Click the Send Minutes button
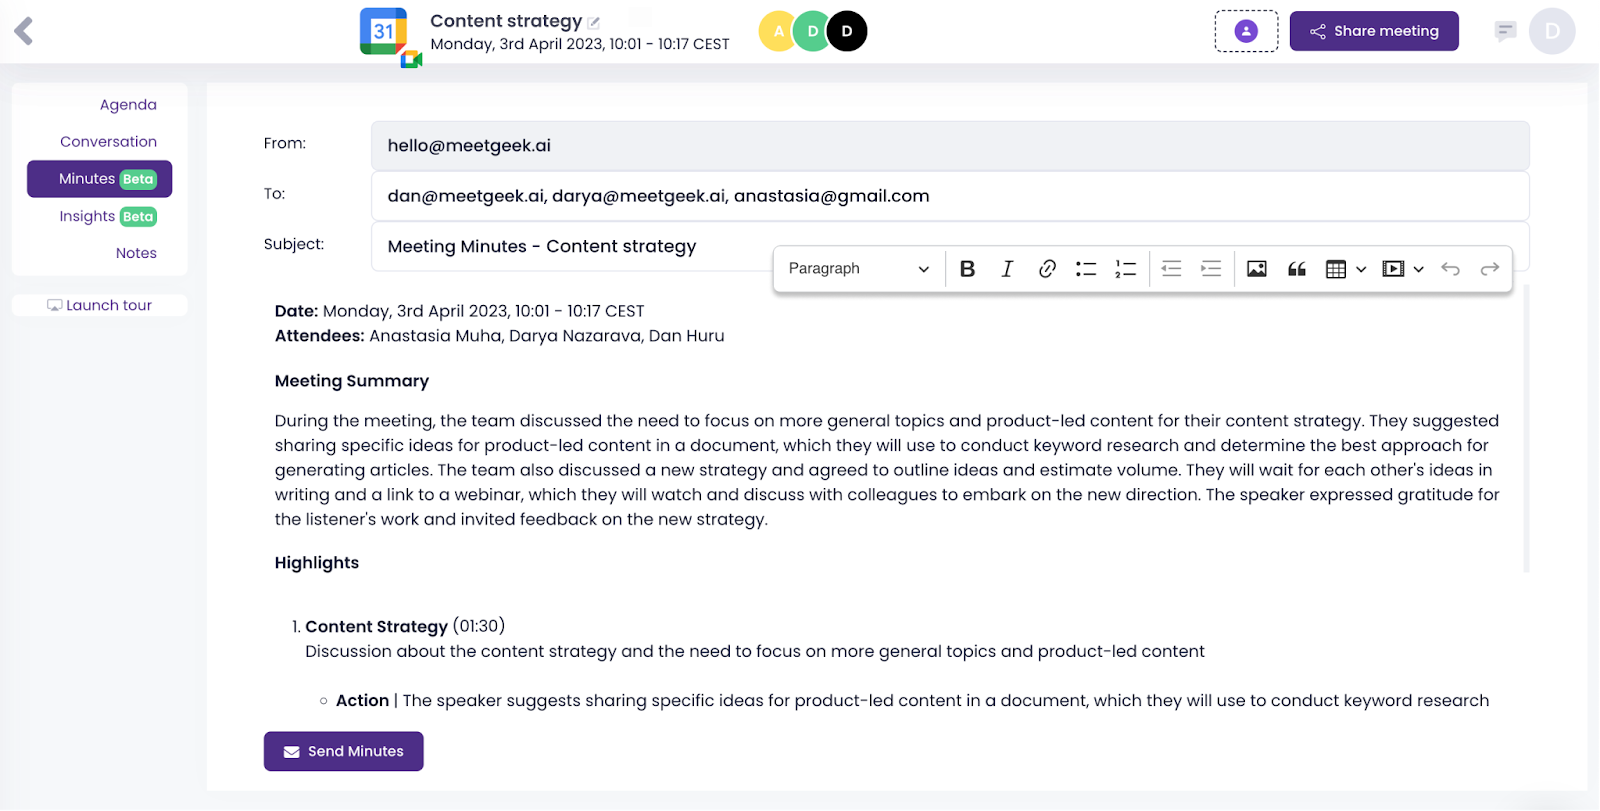 [x=343, y=751]
